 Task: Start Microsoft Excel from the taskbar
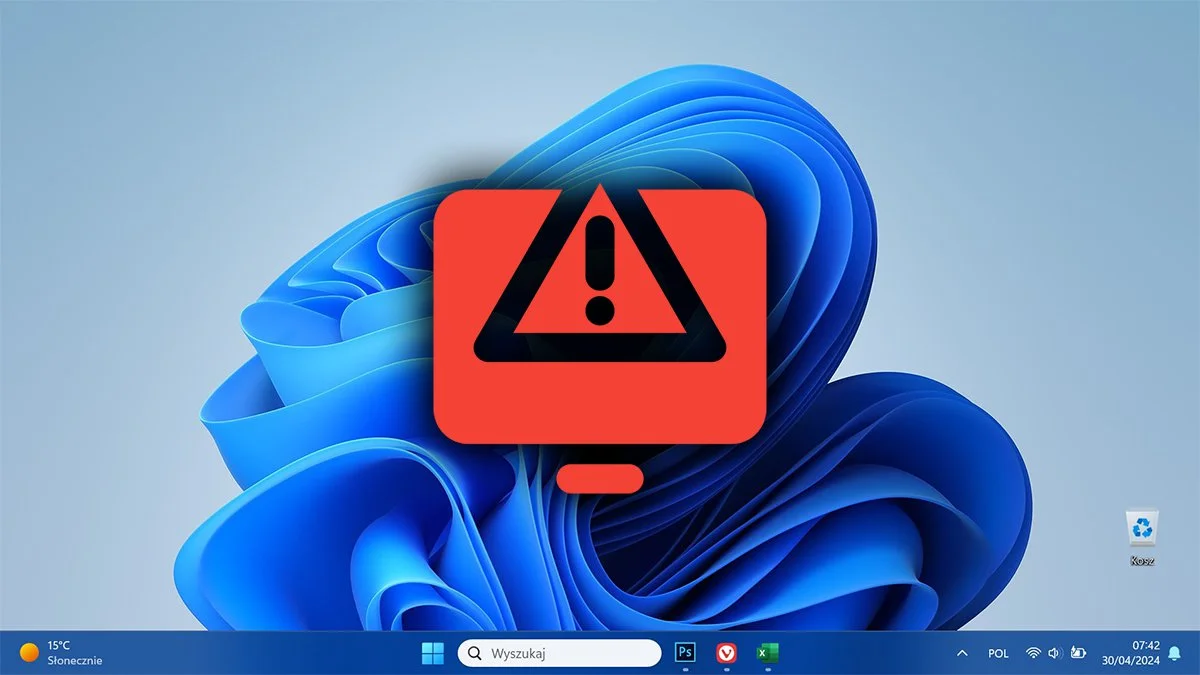[770, 652]
